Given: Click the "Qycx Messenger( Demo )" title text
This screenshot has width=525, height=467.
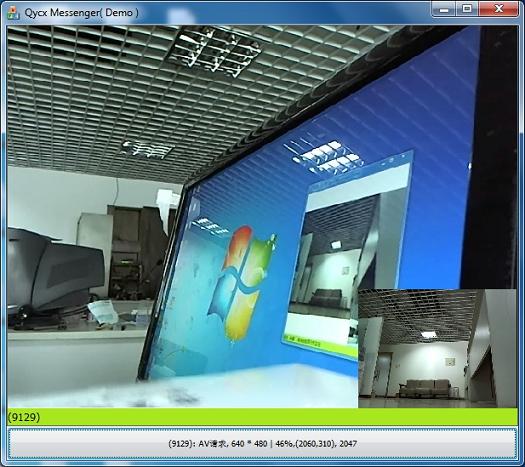Looking at the screenshot, I should [81, 13].
